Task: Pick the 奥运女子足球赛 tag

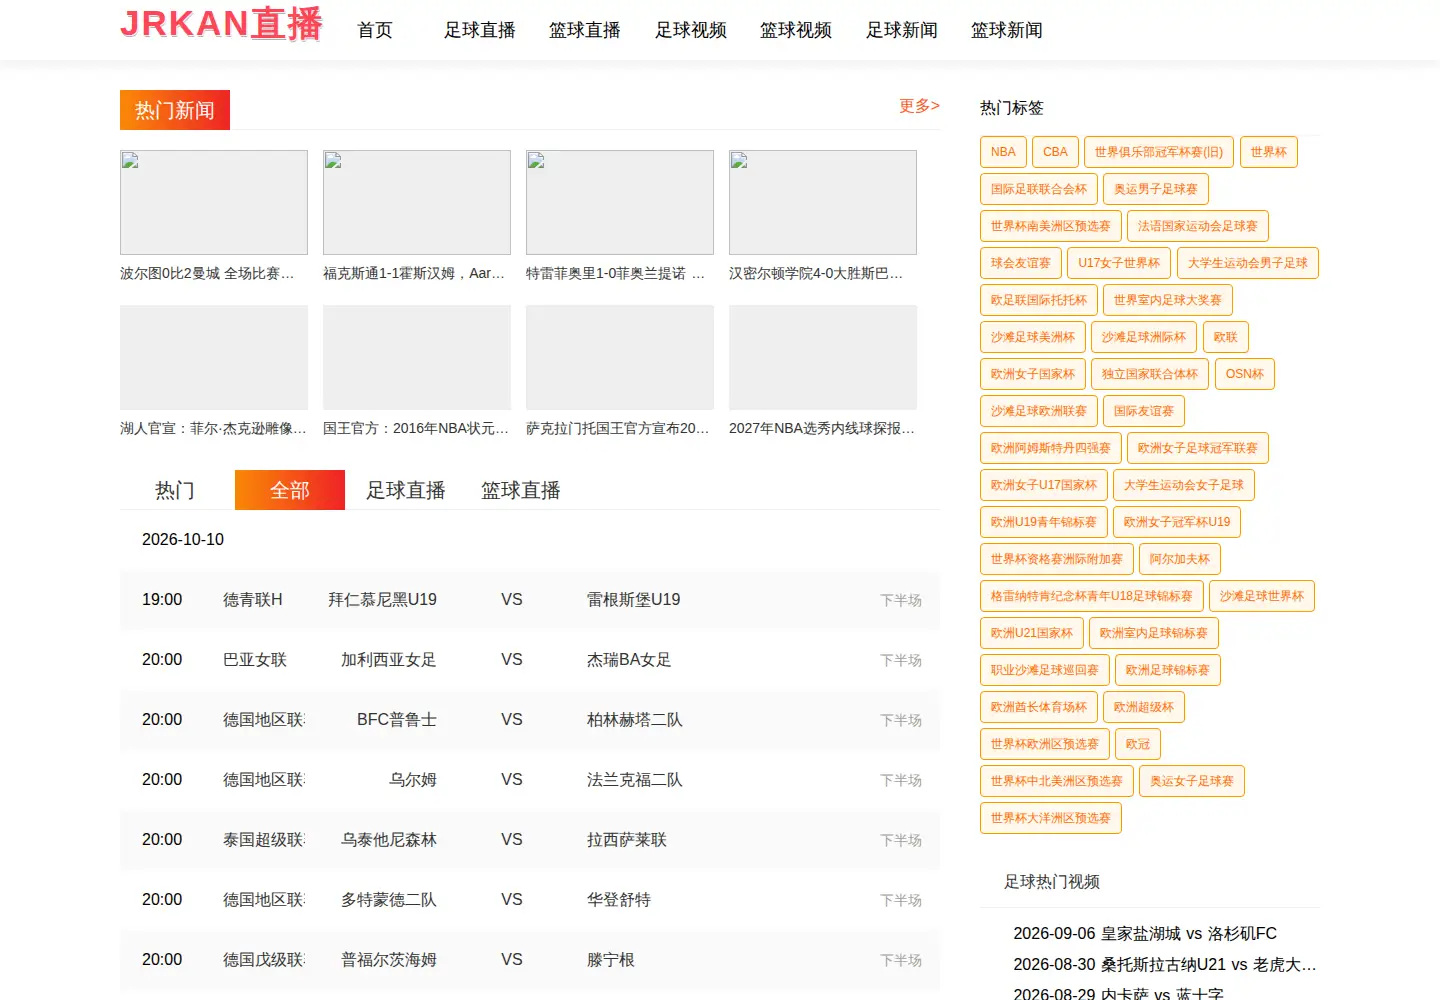Action: (x=1192, y=781)
